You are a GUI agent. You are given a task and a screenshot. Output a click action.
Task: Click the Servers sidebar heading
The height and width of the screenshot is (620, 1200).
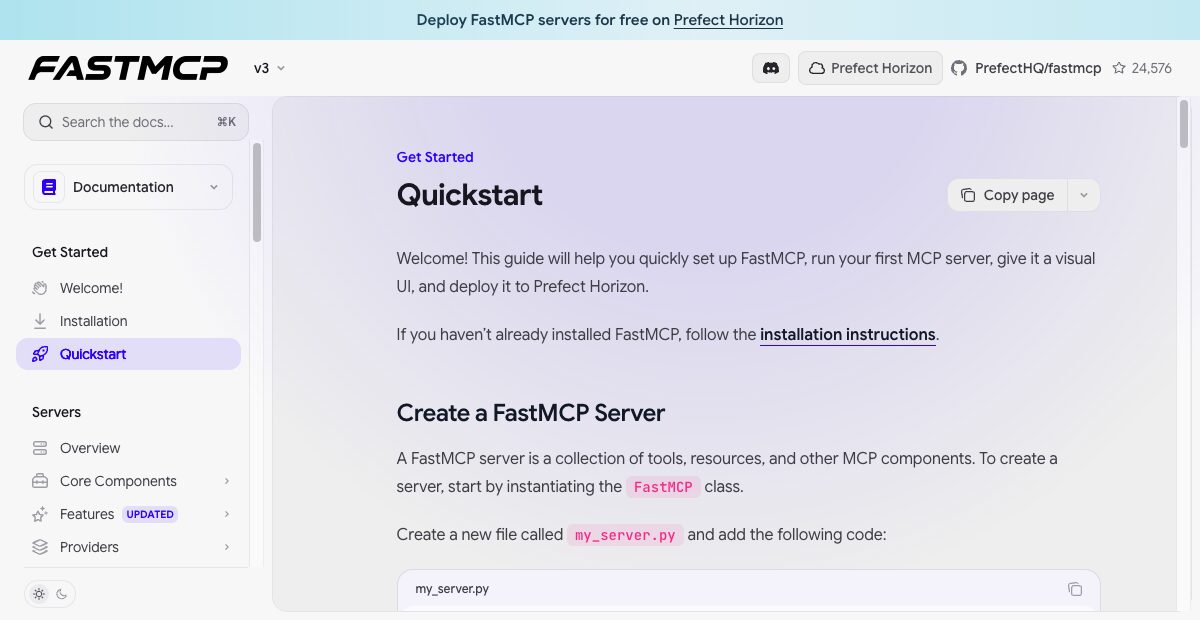pyautogui.click(x=56, y=412)
